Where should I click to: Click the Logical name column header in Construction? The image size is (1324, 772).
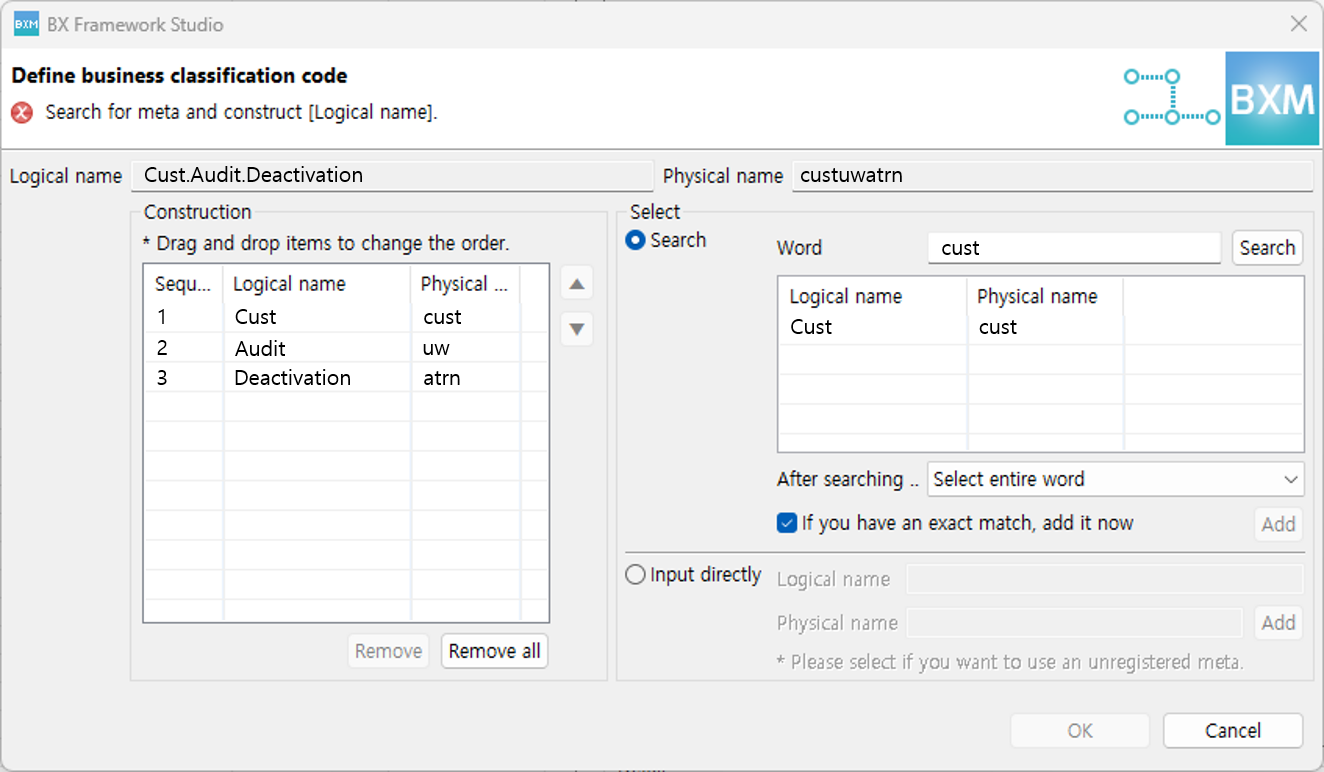[x=315, y=284]
